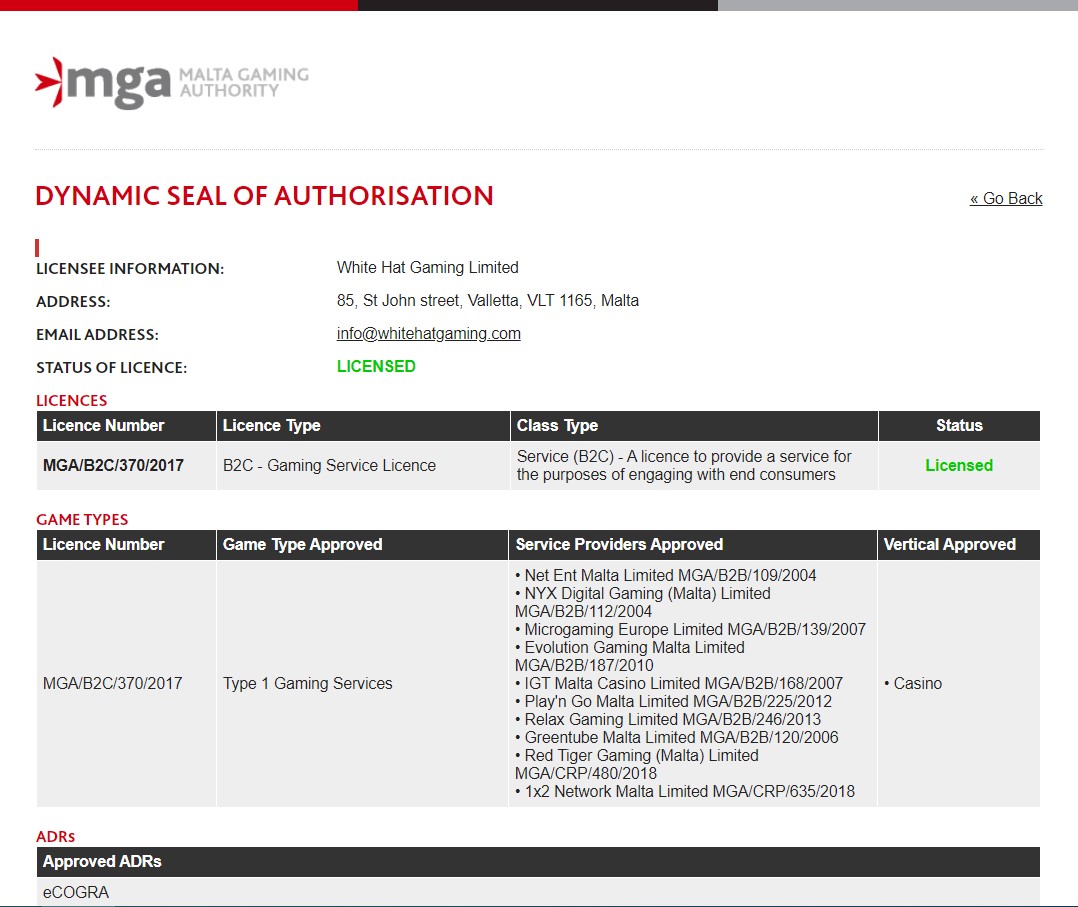1078x907 pixels.
Task: Click the address 85, St John street, Valletta
Action: pyautogui.click(x=487, y=300)
